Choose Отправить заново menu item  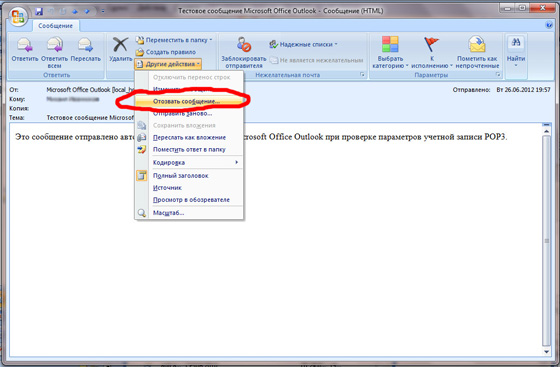point(189,114)
